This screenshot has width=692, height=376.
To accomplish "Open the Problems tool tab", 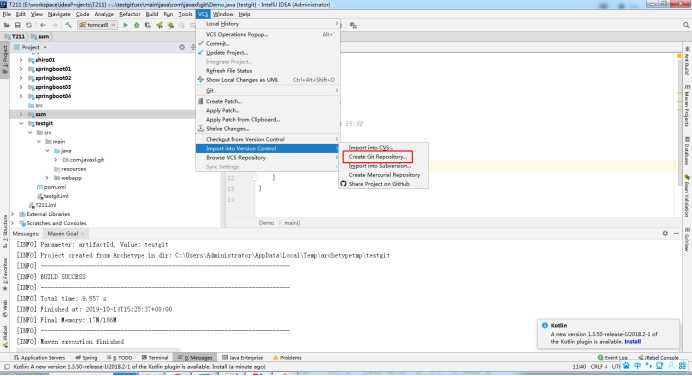I will point(287,357).
